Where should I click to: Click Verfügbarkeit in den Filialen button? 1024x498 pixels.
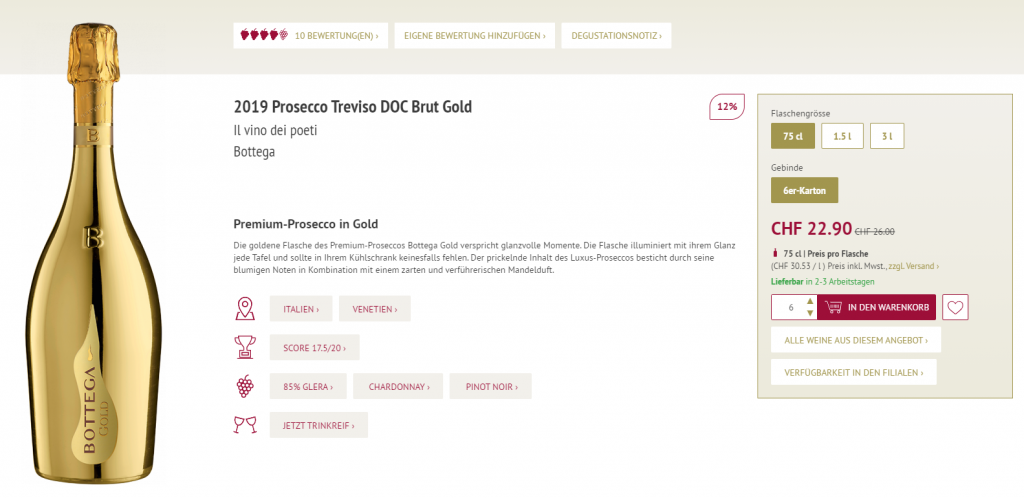point(853,372)
